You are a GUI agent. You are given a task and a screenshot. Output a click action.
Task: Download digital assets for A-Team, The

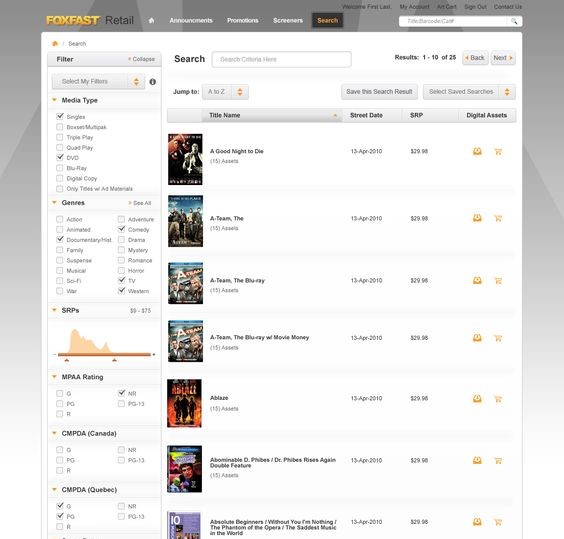click(477, 218)
